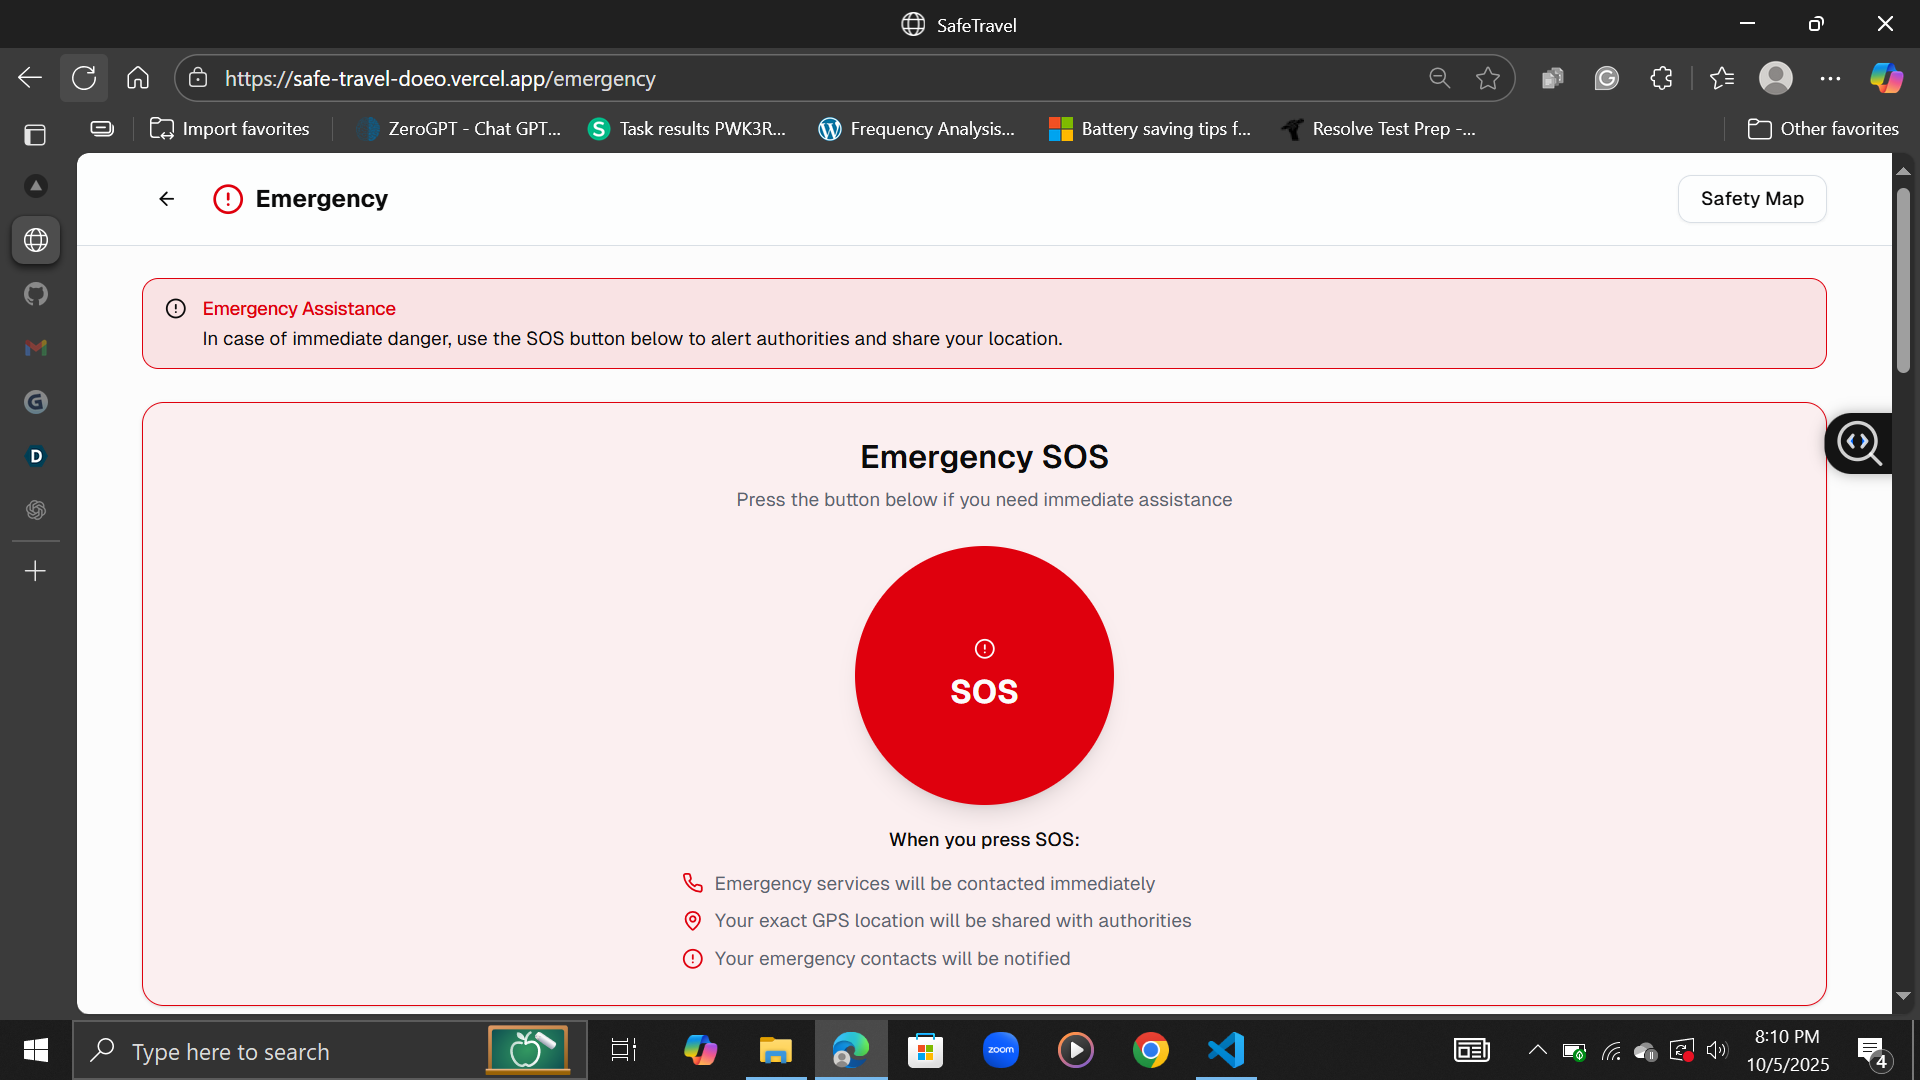
Task: Open the Gmail icon in the sidebar
Action: pyautogui.click(x=36, y=348)
